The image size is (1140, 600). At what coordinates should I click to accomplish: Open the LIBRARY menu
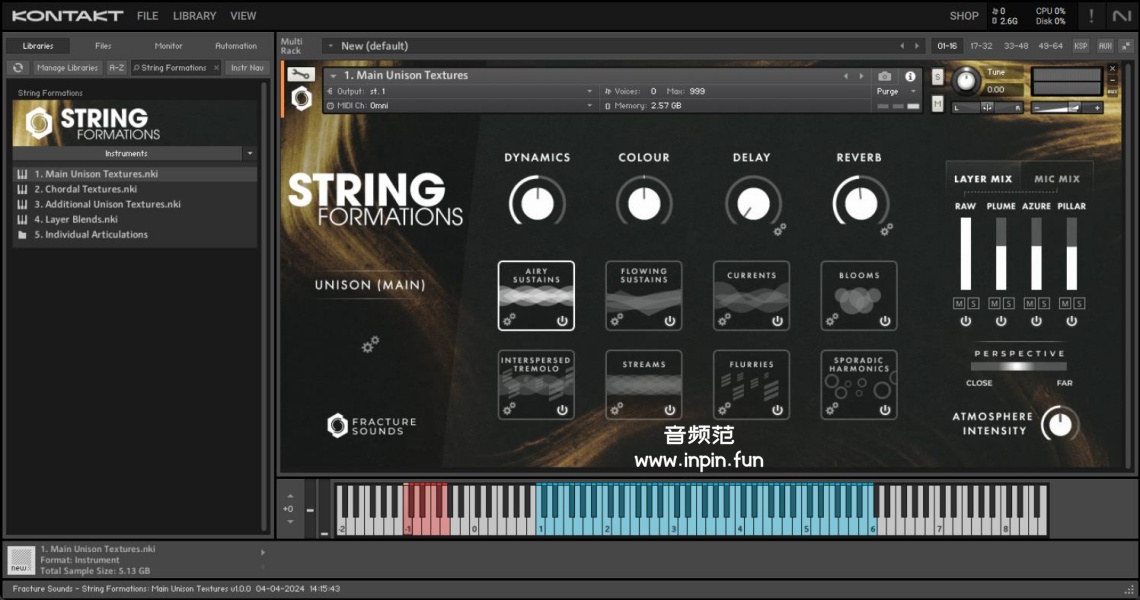(194, 16)
